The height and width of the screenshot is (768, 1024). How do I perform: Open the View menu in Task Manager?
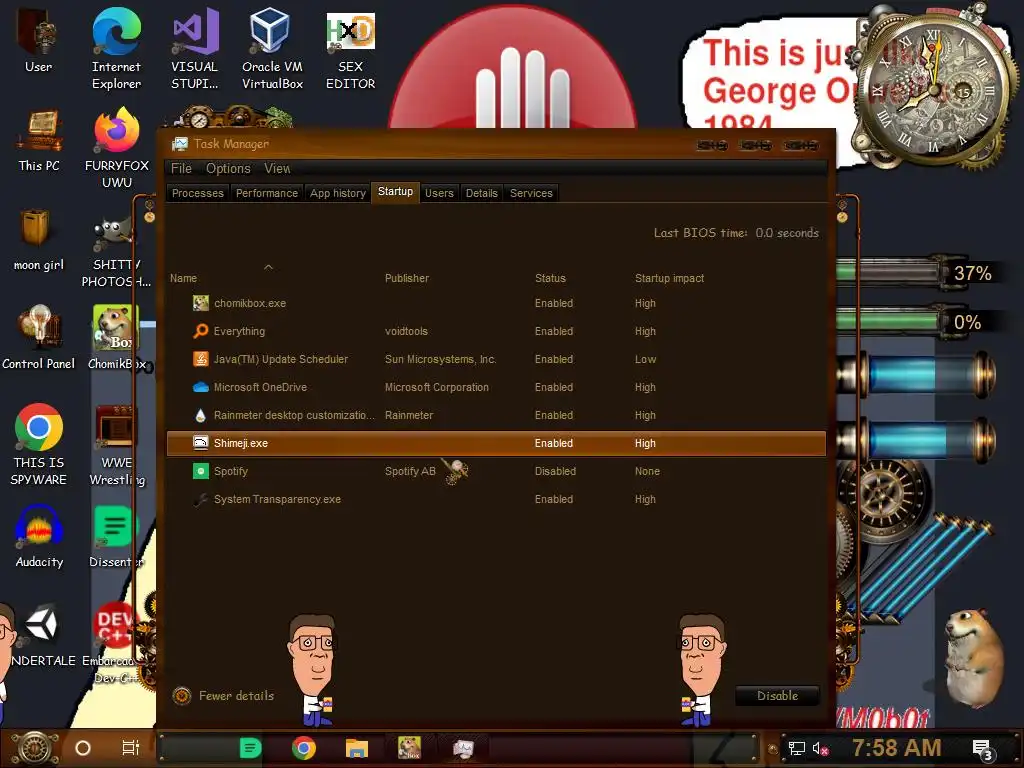coord(277,168)
